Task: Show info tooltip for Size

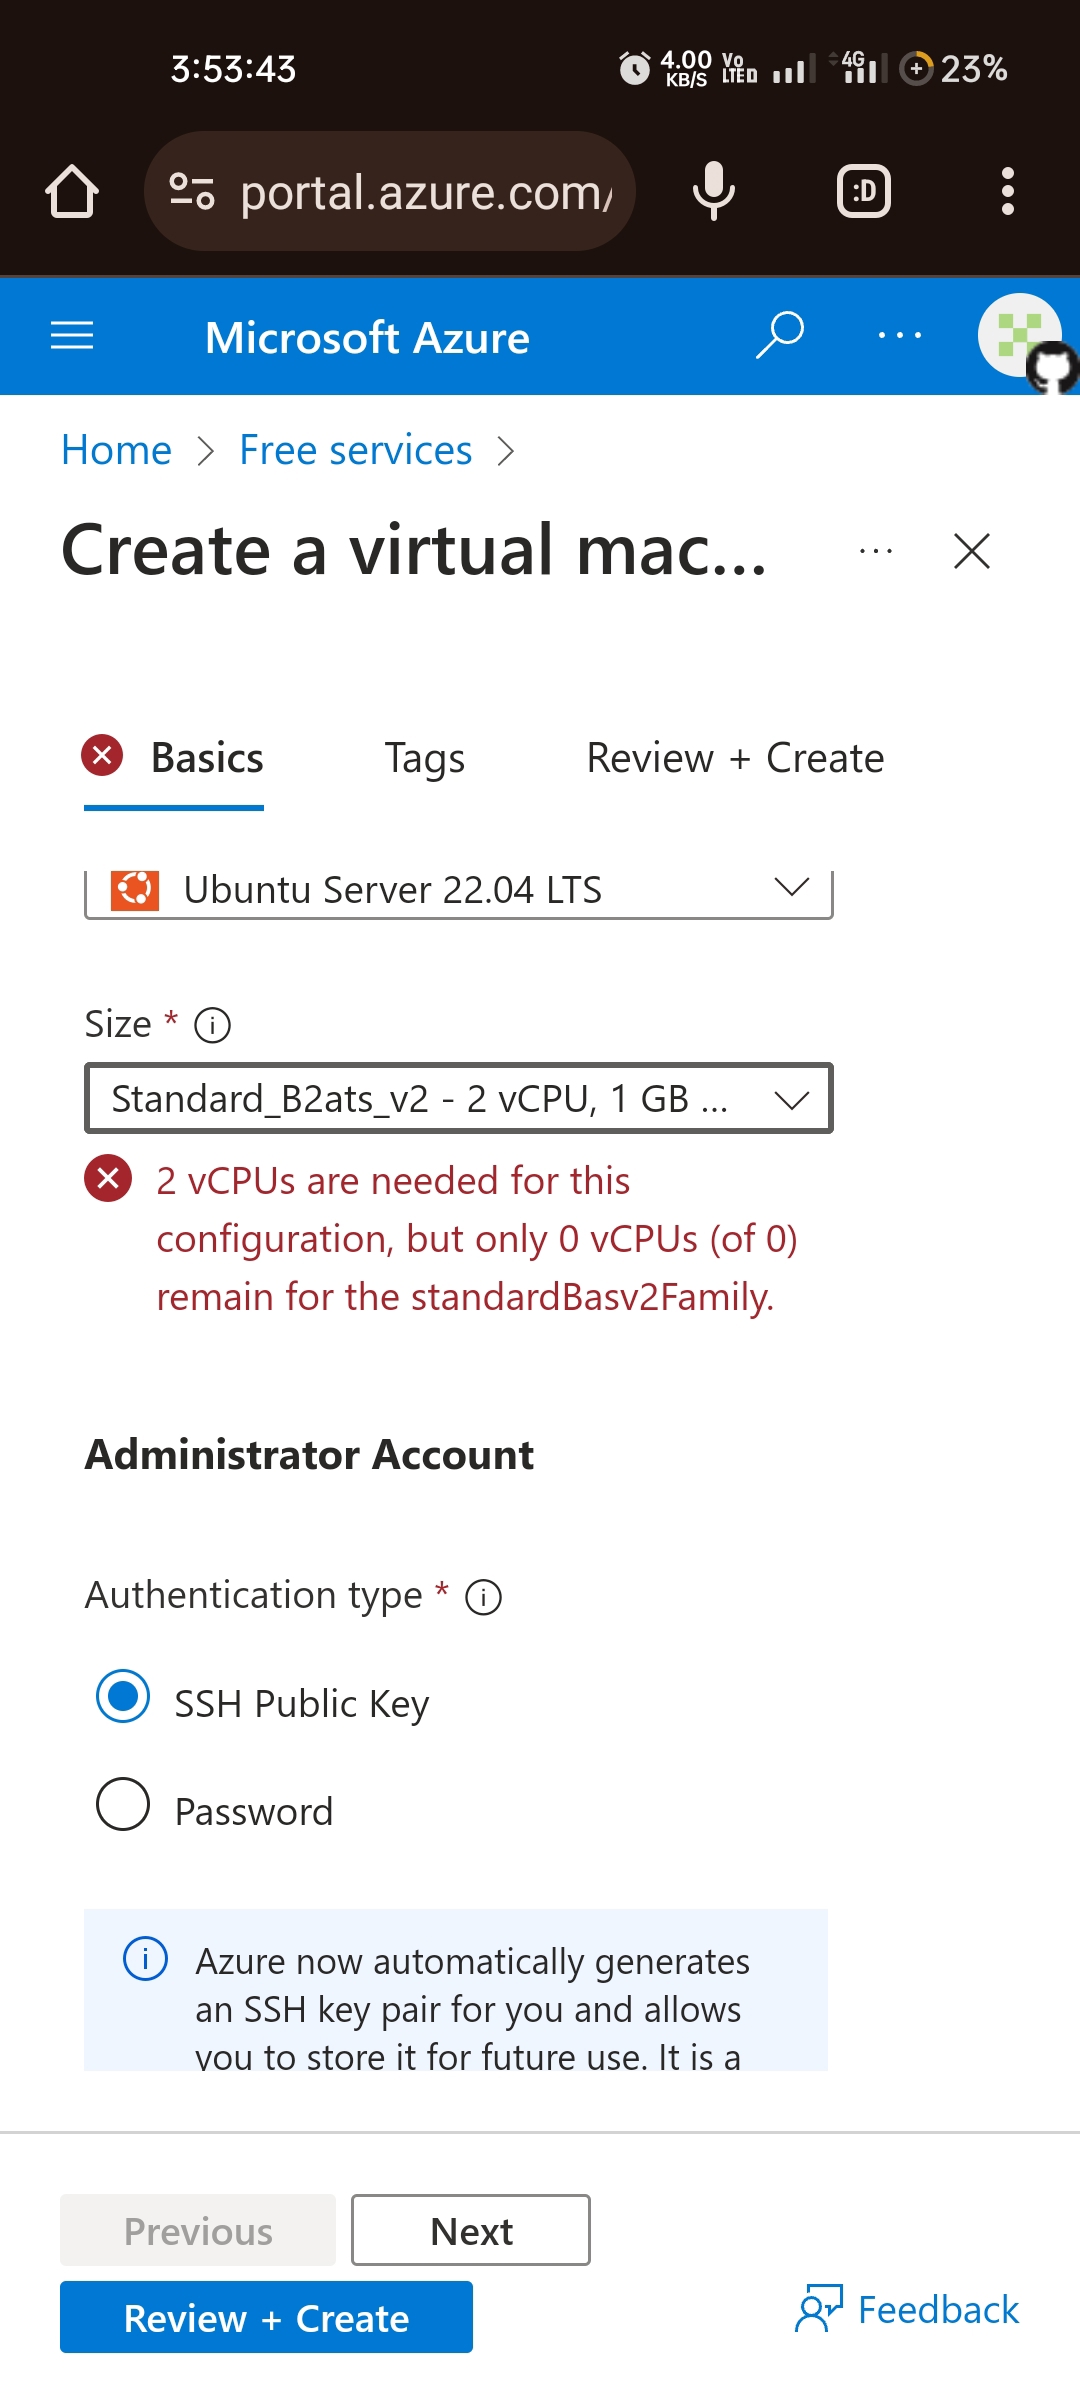Action: (212, 1025)
